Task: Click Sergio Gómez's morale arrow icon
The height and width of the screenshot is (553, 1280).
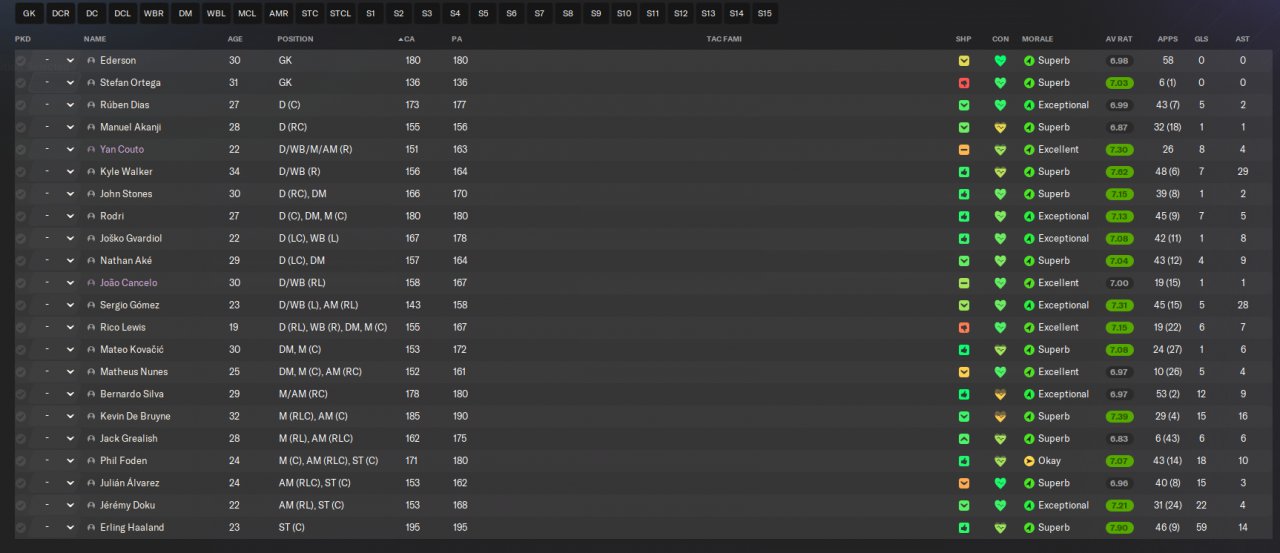Action: (1029, 305)
